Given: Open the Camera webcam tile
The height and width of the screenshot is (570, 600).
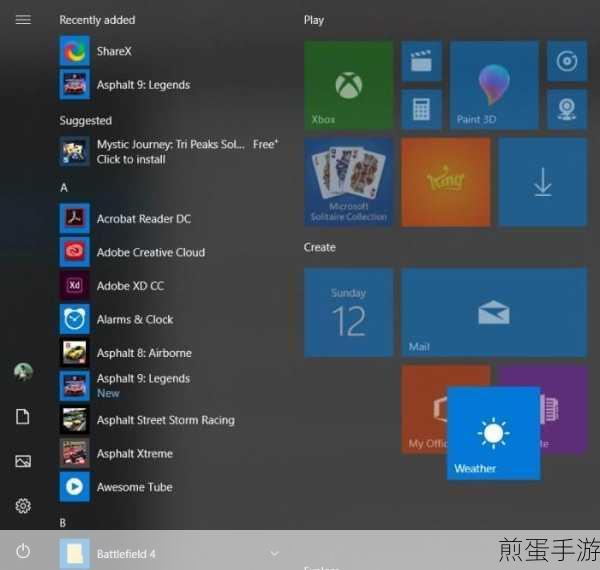Looking at the screenshot, I should (x=567, y=110).
